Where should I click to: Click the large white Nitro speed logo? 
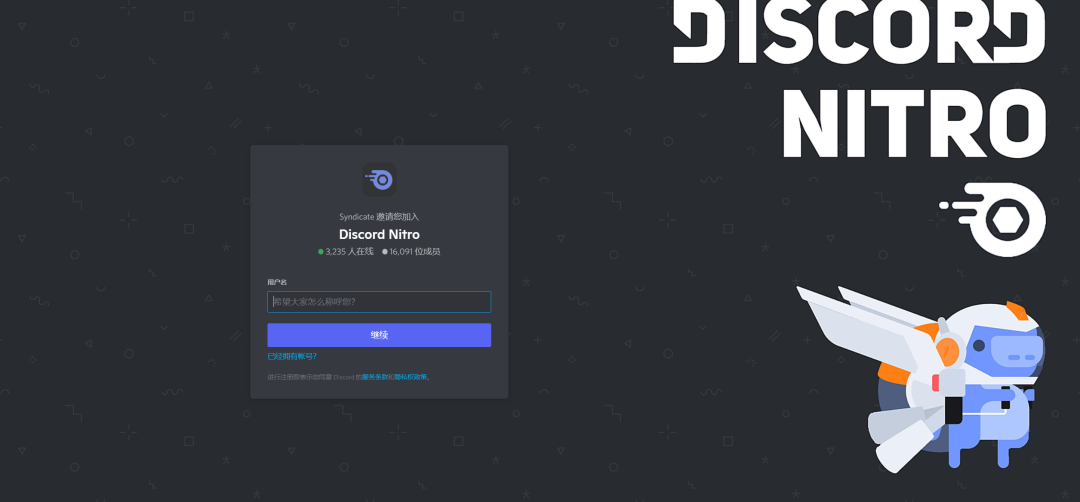(x=993, y=219)
